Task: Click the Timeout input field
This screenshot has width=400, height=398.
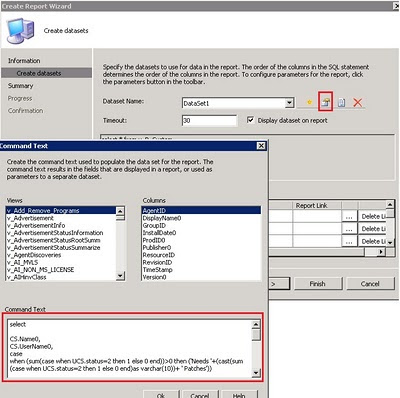Action: point(210,120)
